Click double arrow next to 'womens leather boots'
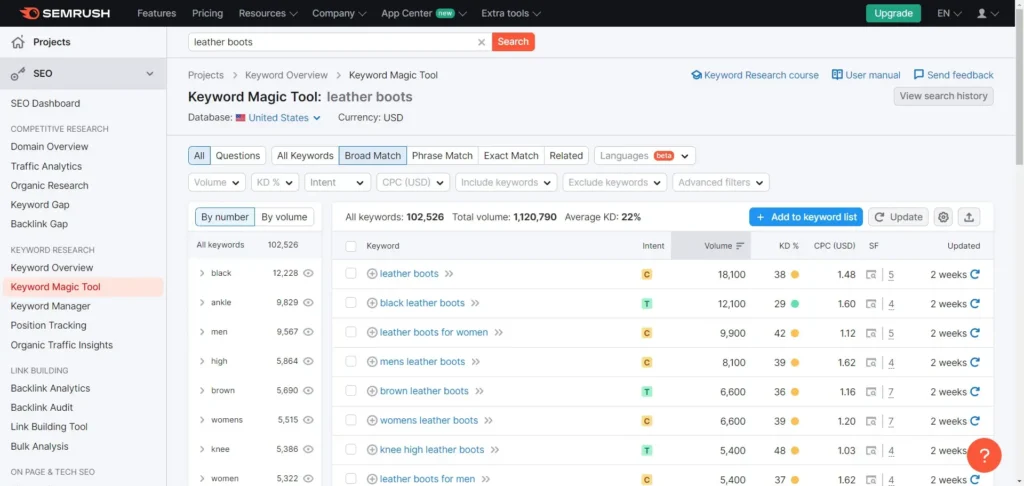The image size is (1024, 486). (x=488, y=421)
